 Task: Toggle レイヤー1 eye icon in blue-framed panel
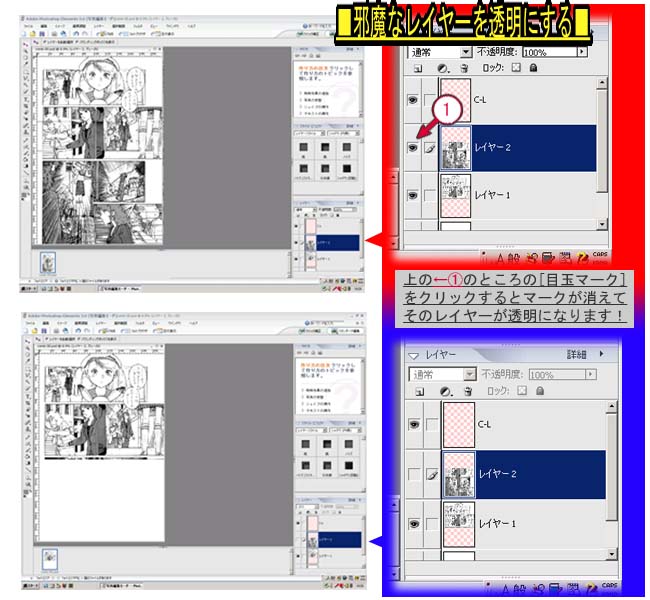pyautogui.click(x=415, y=524)
